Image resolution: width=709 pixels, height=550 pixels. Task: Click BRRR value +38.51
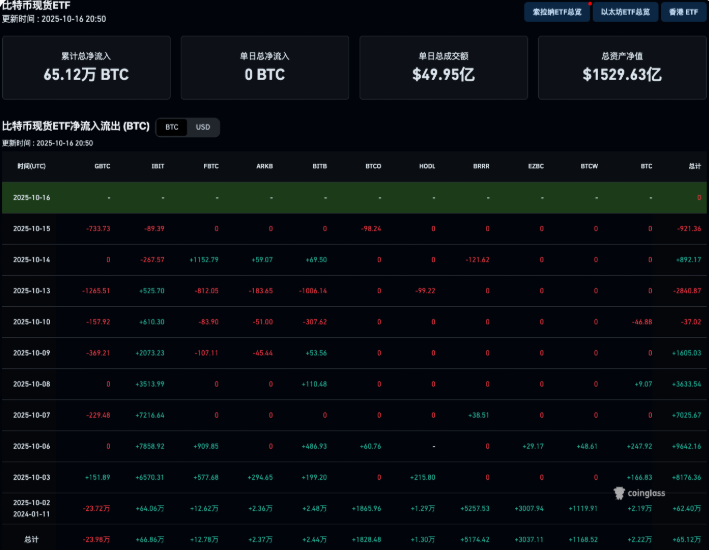479,415
